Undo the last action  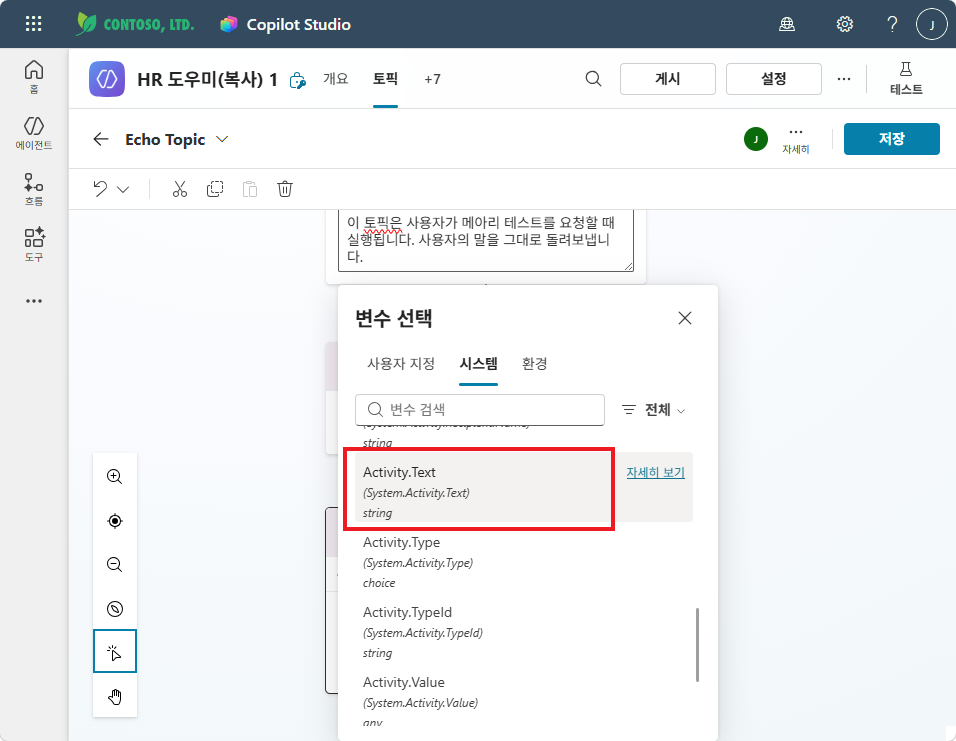point(101,189)
